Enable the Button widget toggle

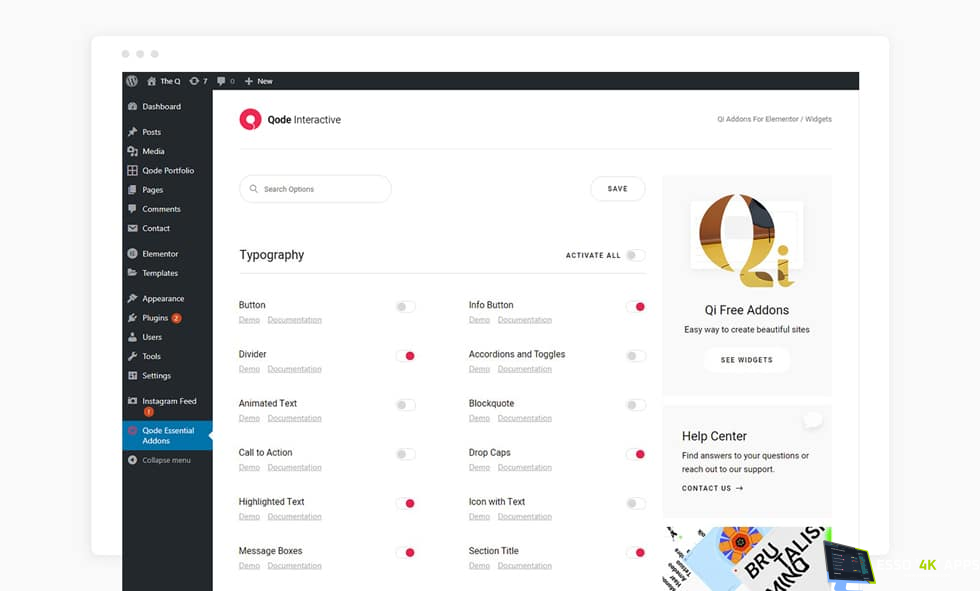[x=405, y=307]
